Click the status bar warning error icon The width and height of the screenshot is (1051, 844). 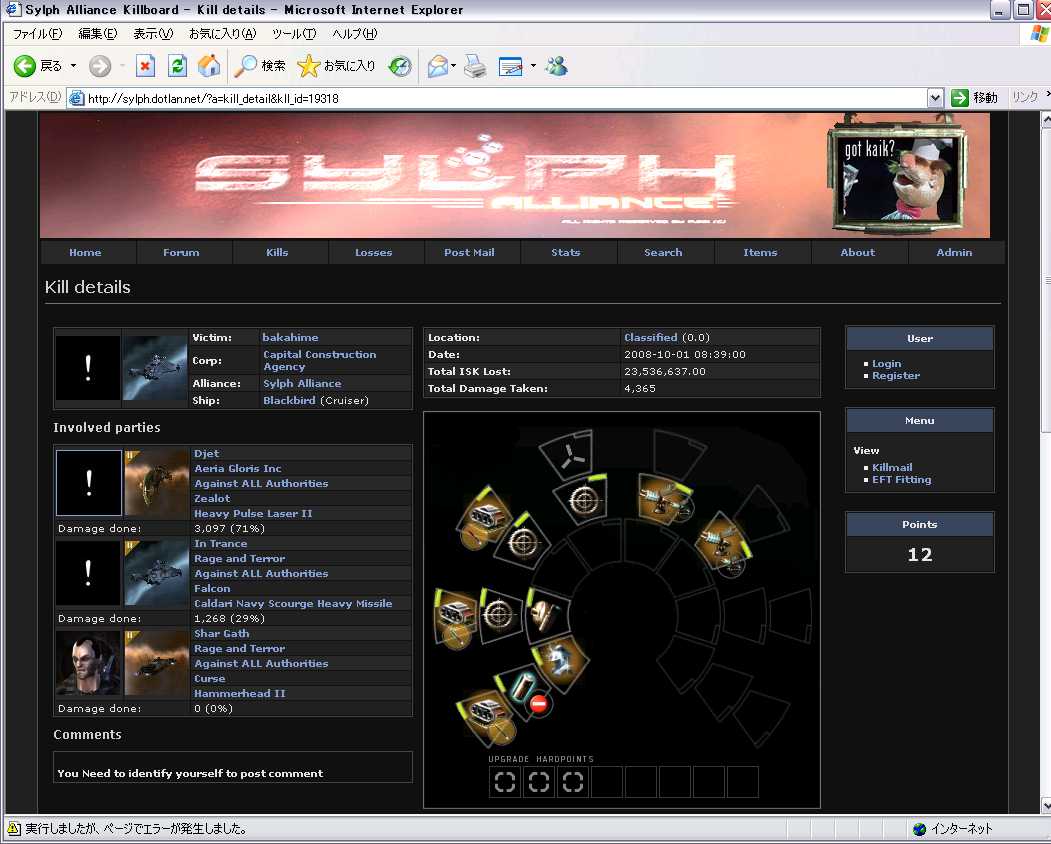pos(13,829)
